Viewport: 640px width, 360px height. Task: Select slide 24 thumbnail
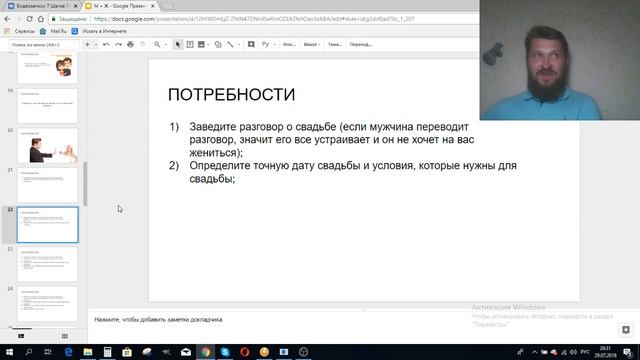[47, 304]
